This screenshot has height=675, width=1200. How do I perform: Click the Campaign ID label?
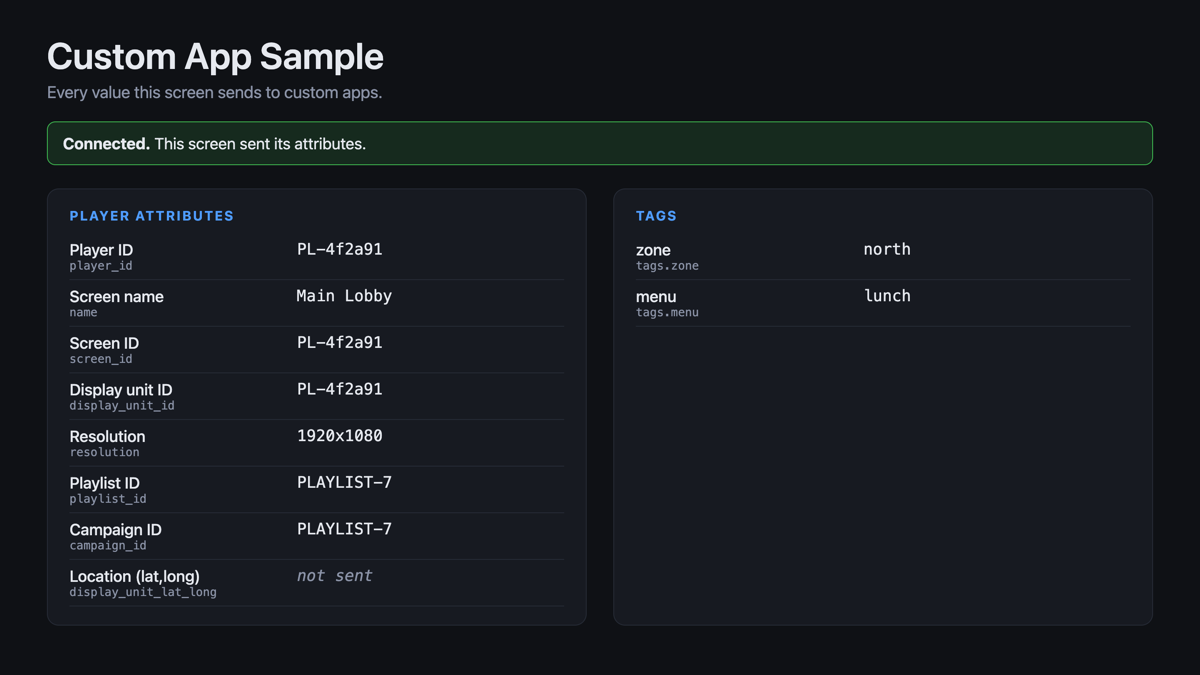click(x=115, y=530)
